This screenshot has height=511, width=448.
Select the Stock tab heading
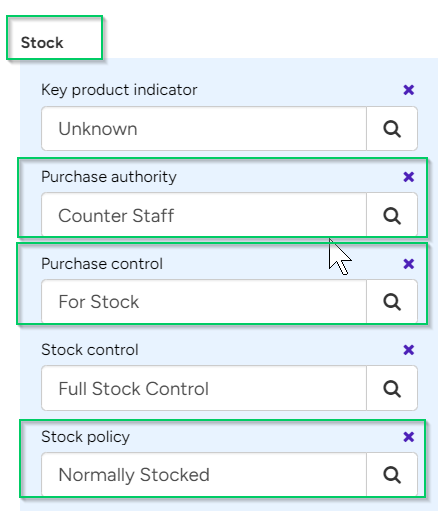pyautogui.click(x=42, y=43)
